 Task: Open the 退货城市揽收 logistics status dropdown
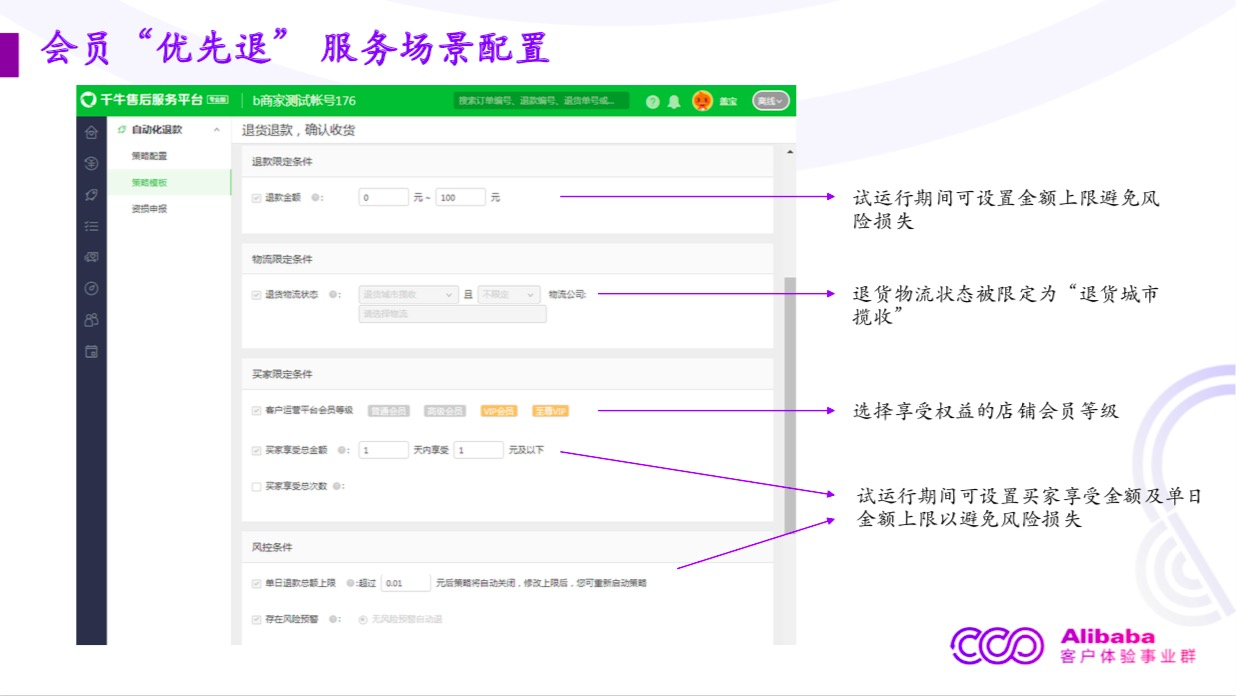408,295
